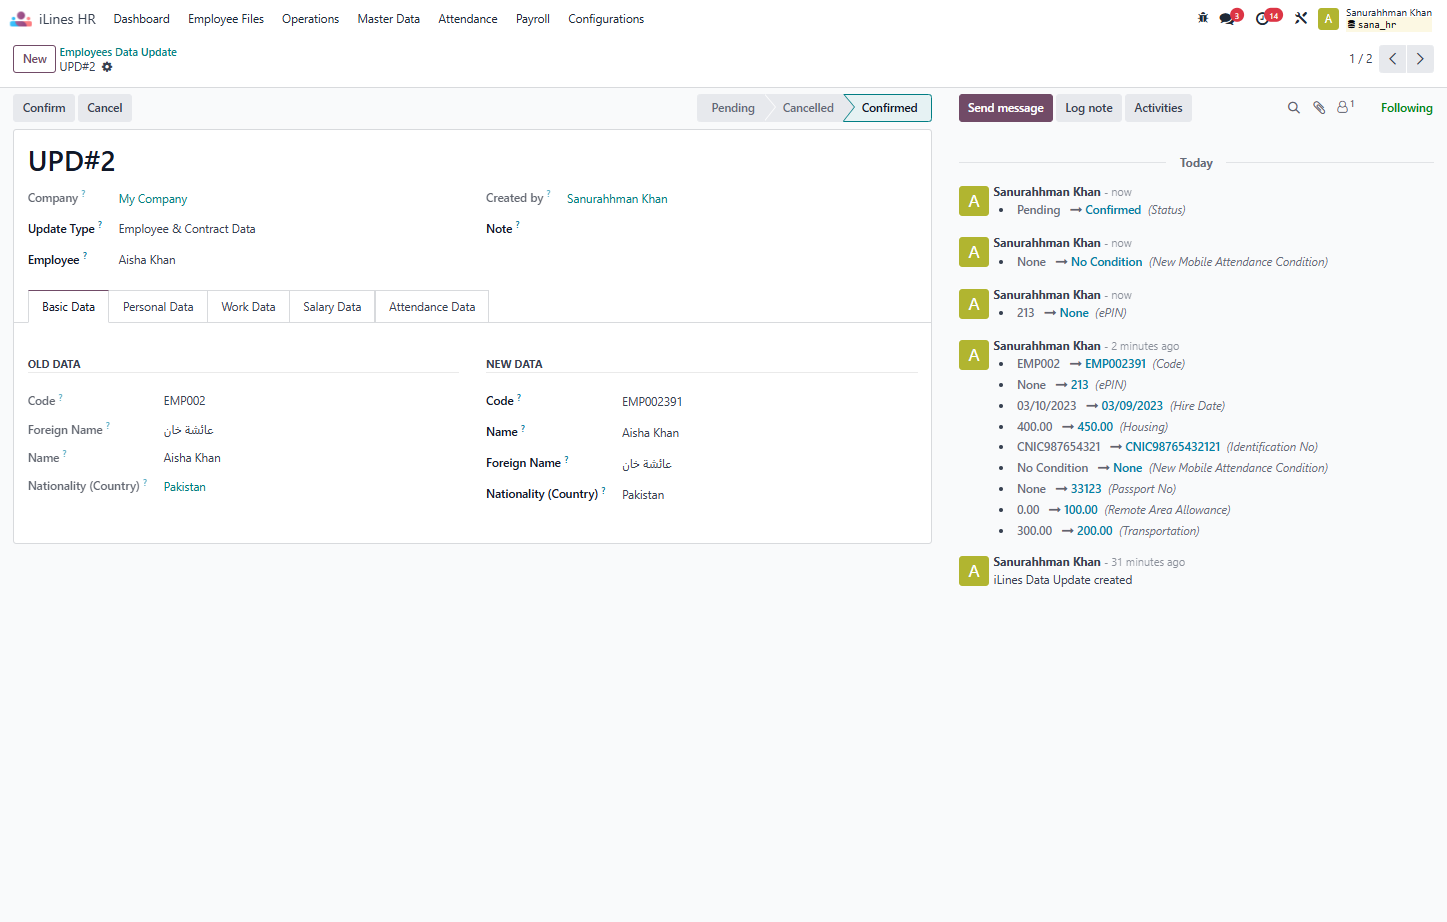Select the Cancelled status stage

(808, 108)
